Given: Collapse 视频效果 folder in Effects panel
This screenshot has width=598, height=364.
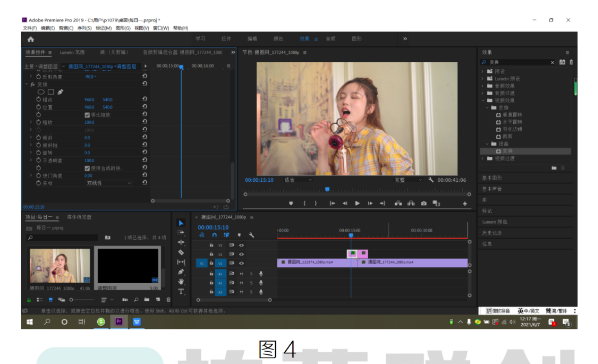Looking at the screenshot, I should [x=483, y=100].
